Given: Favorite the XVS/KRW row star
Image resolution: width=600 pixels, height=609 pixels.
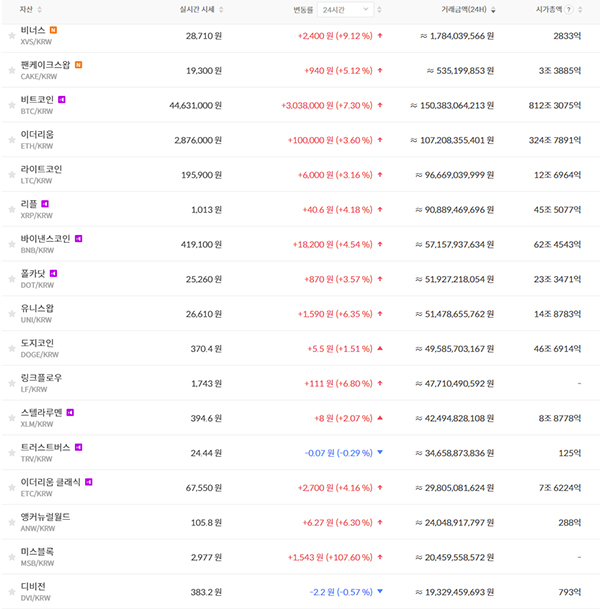Looking at the screenshot, I should coord(12,36).
